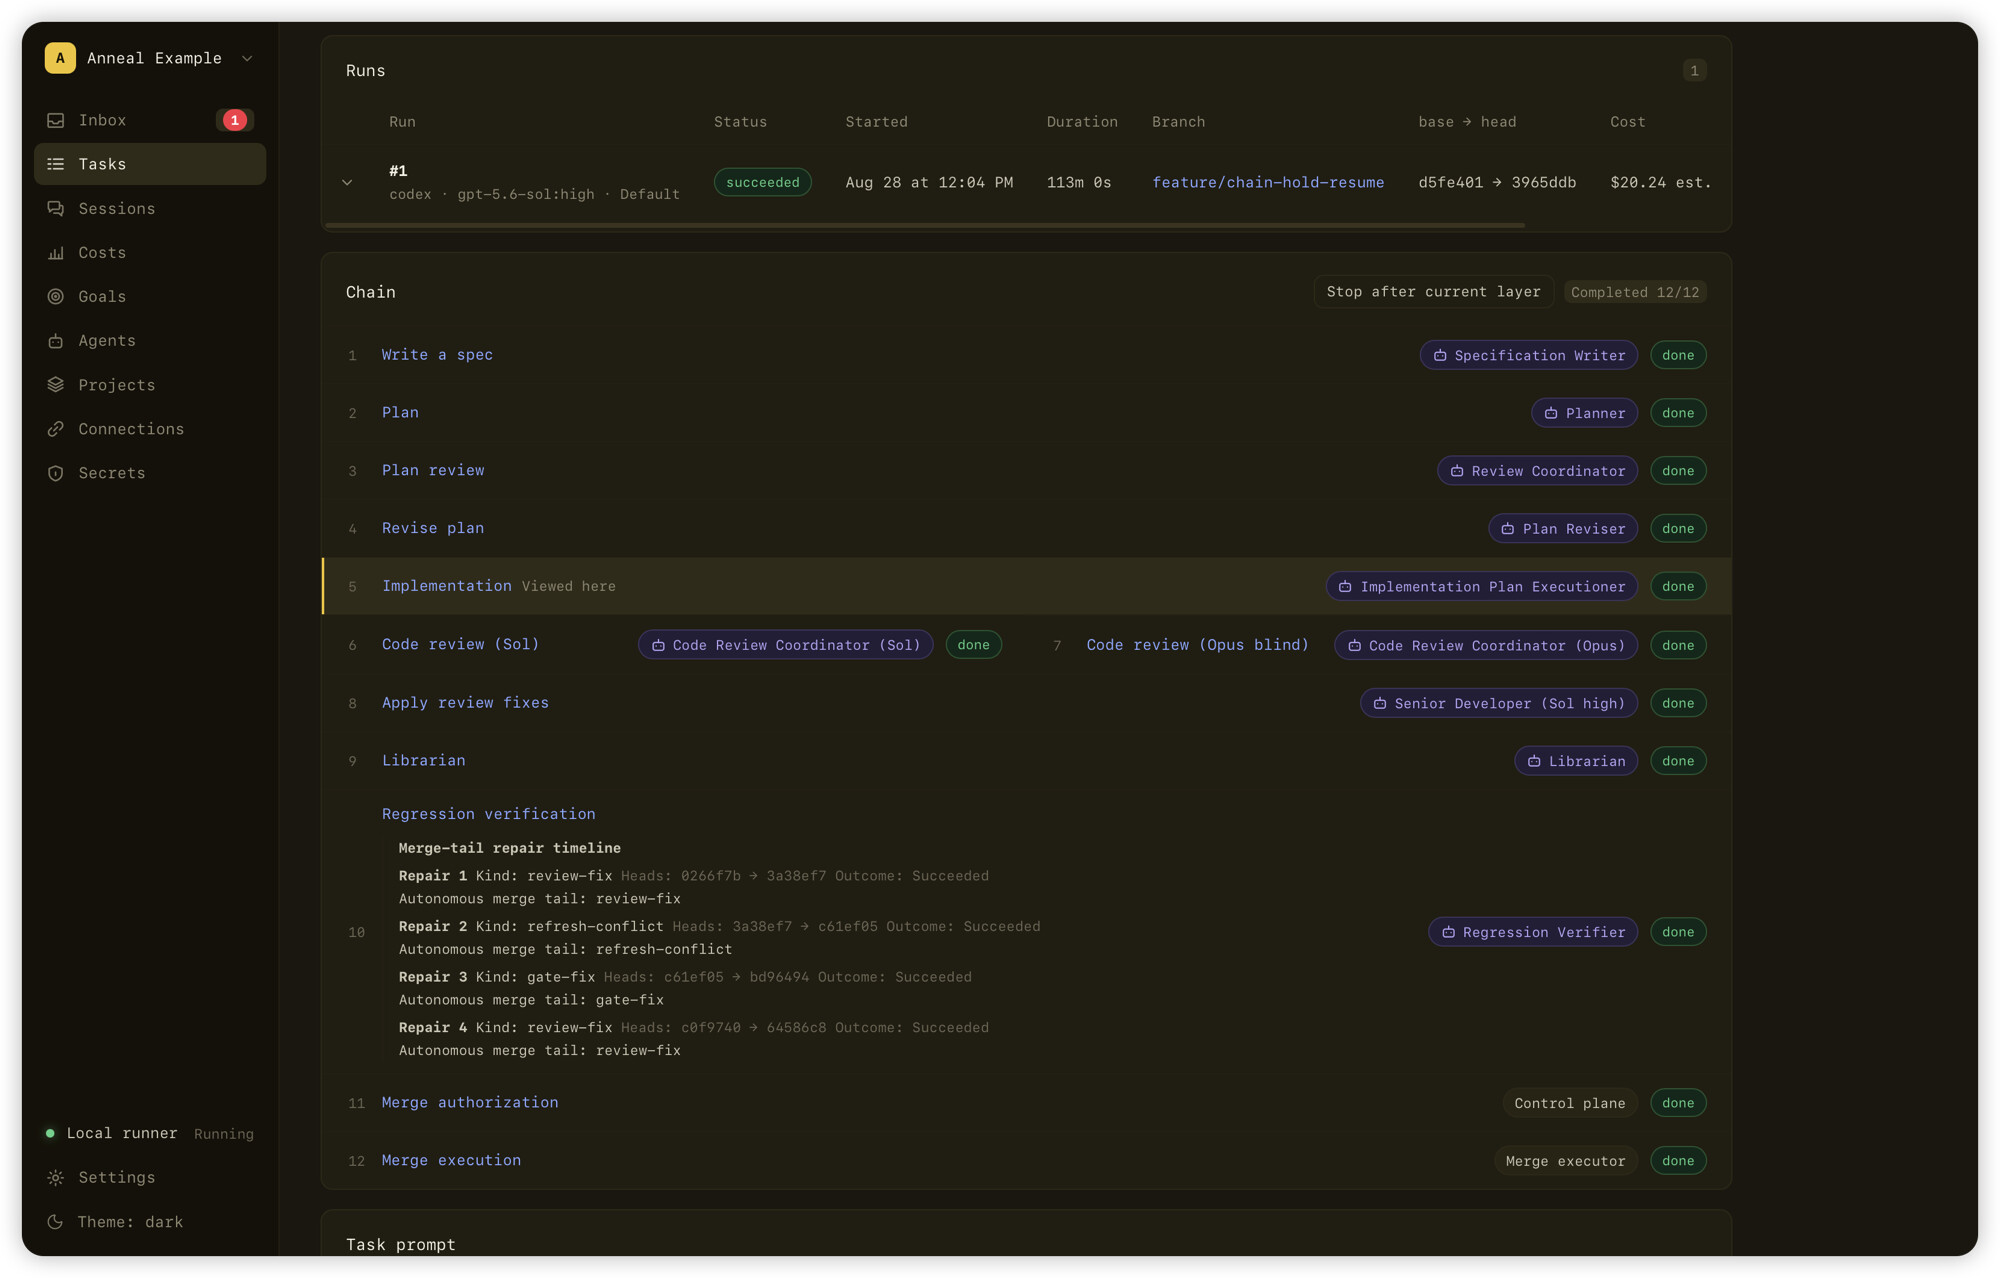The height and width of the screenshot is (1278, 2000).
Task: Click the runs count badge showing 1
Action: (x=1694, y=70)
